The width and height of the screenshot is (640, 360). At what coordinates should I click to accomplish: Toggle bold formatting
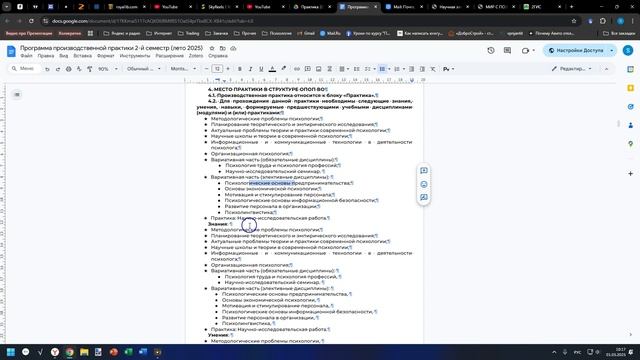(x=240, y=69)
